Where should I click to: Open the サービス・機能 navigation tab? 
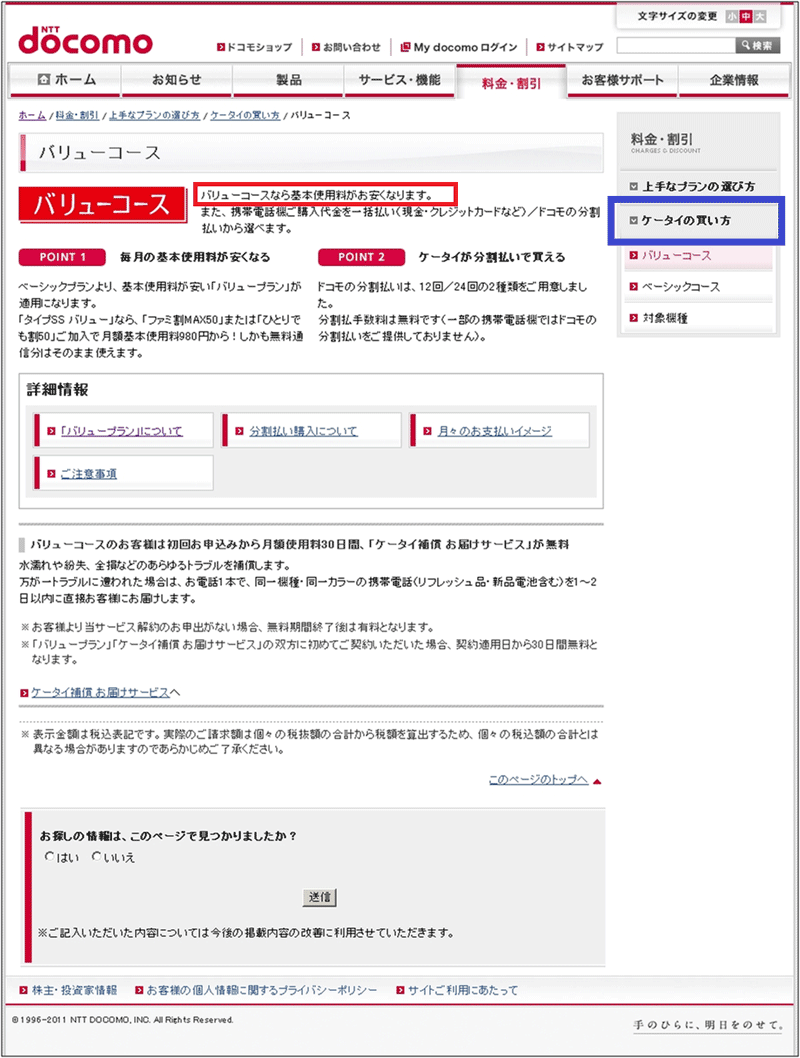pos(400,80)
